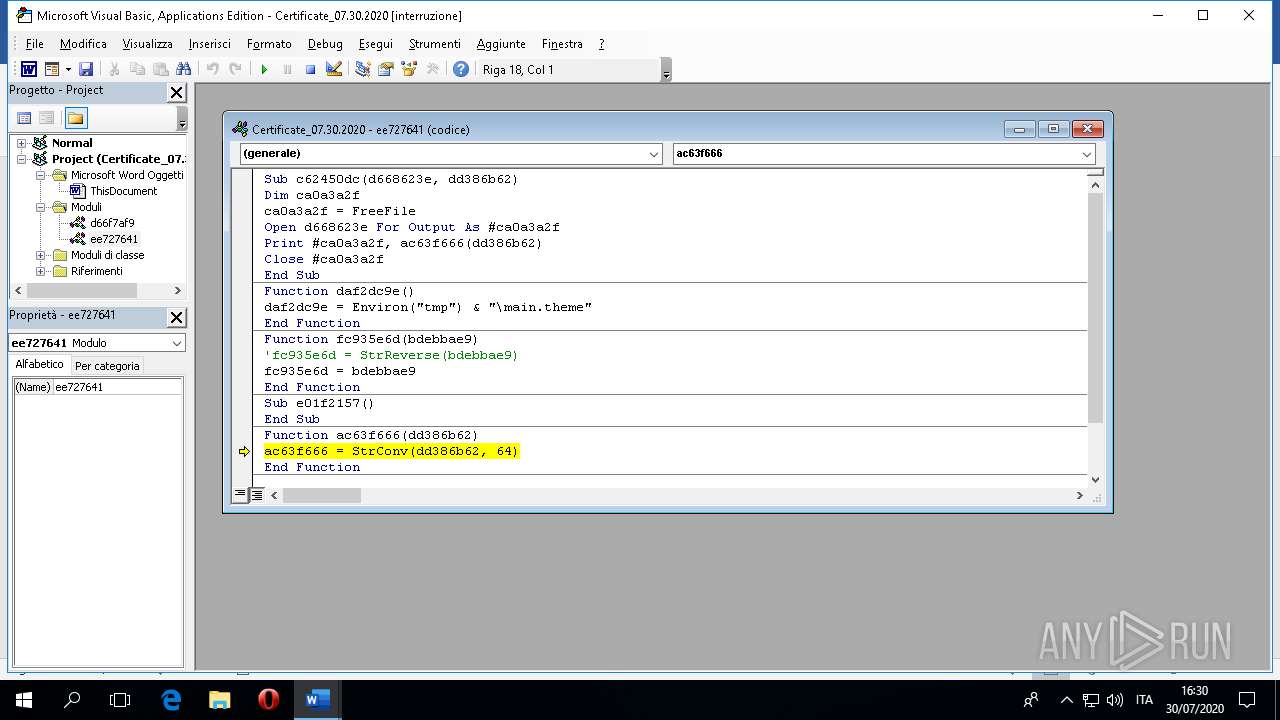Expand the Normal project node
This screenshot has height=720, width=1280.
tap(21, 143)
